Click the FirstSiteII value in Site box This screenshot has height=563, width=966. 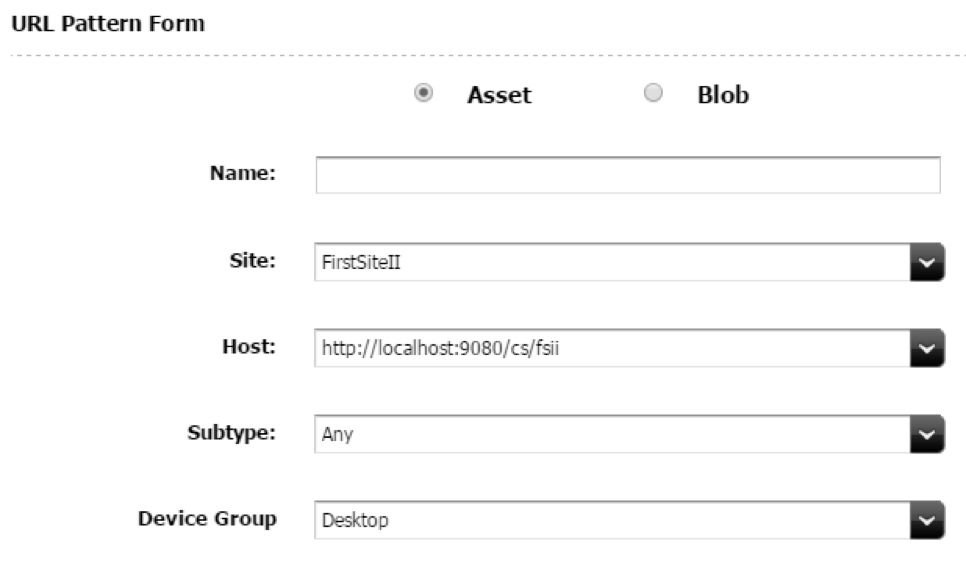pyautogui.click(x=361, y=263)
